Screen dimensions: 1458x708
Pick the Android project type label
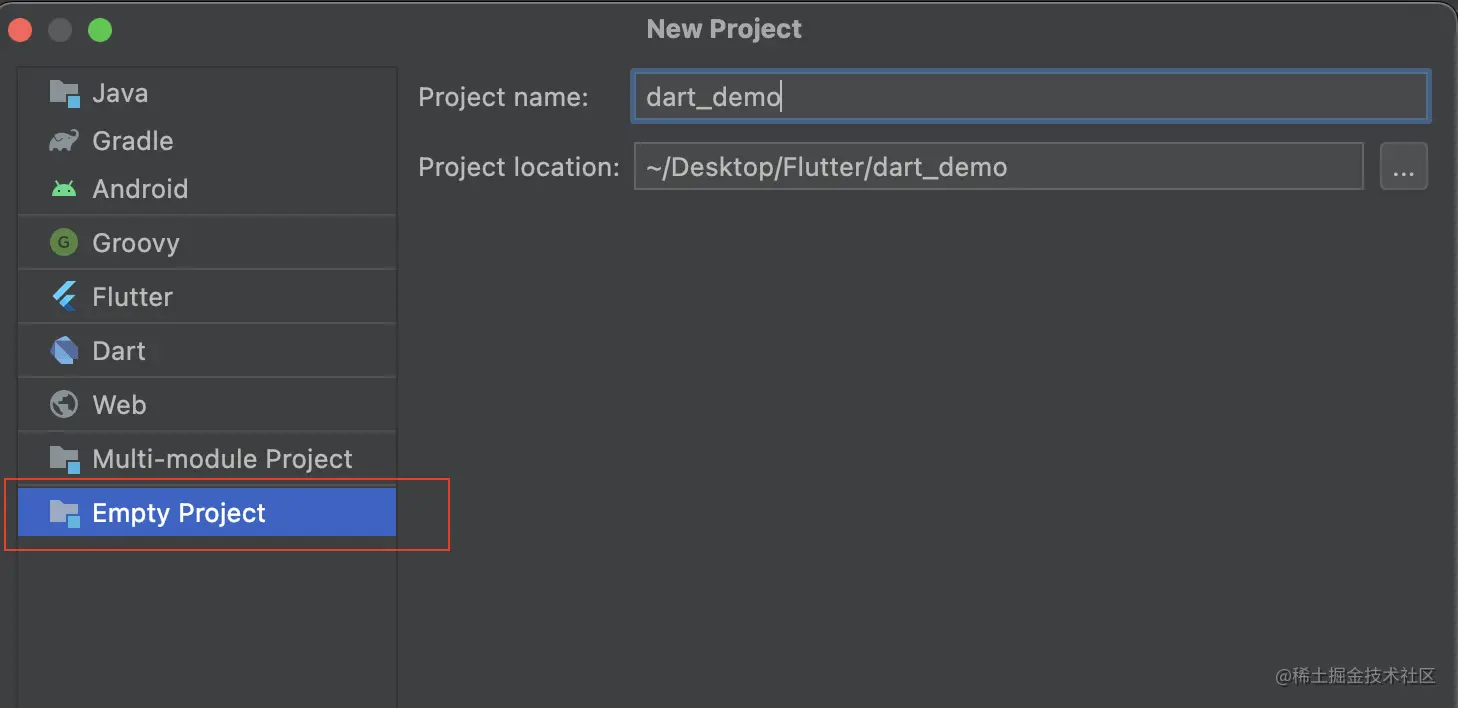[140, 189]
